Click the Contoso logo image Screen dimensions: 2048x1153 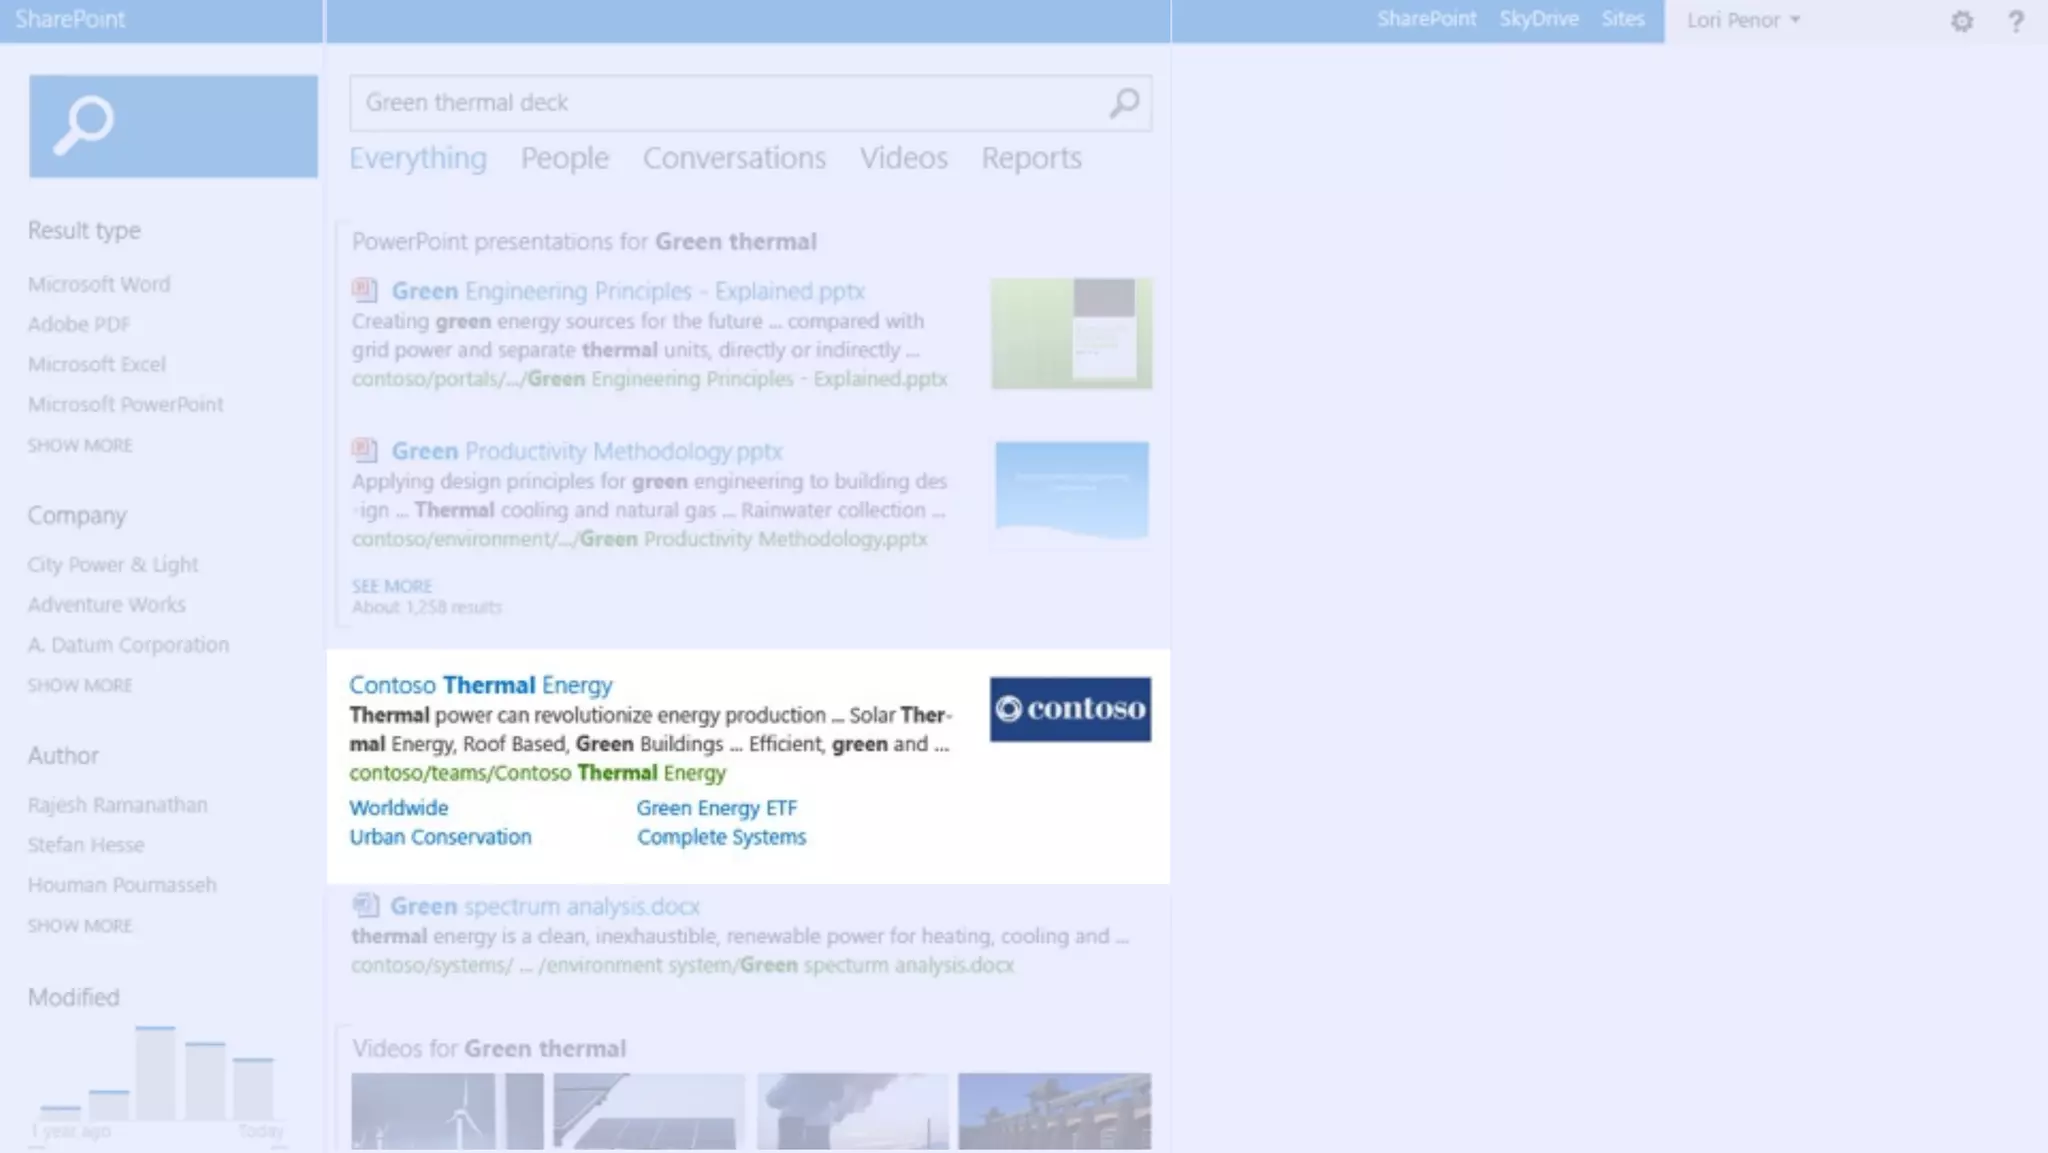[x=1070, y=709]
